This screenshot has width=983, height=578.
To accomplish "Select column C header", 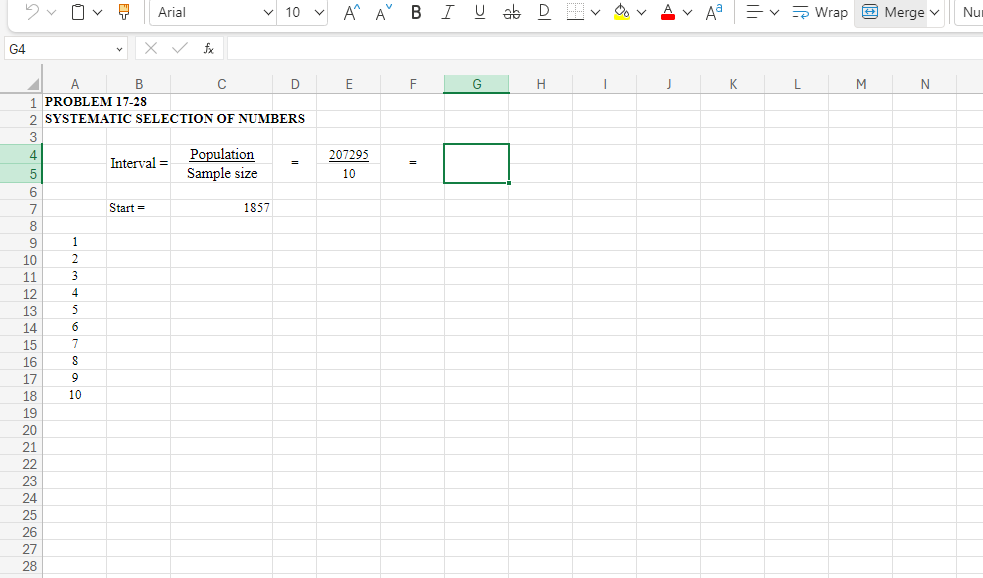I will tap(221, 84).
